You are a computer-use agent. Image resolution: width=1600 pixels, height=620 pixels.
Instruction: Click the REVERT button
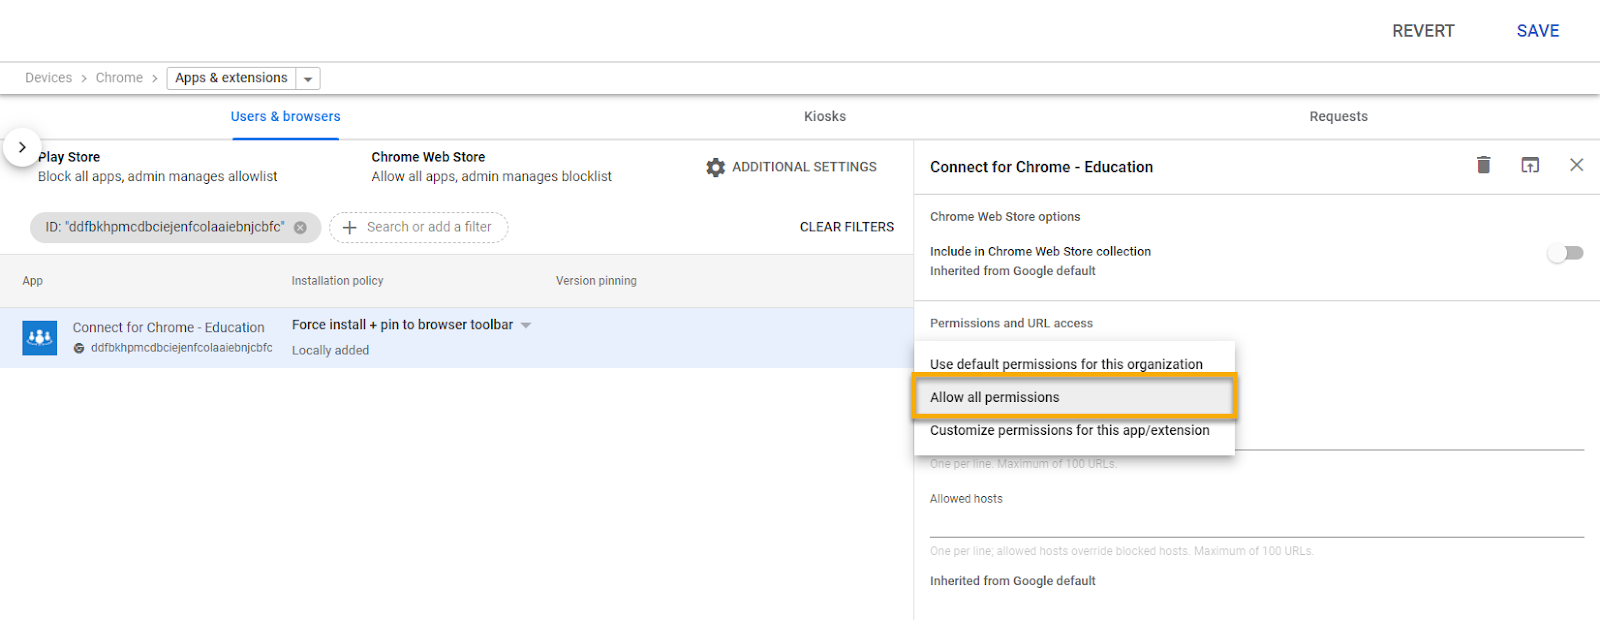click(x=1423, y=31)
